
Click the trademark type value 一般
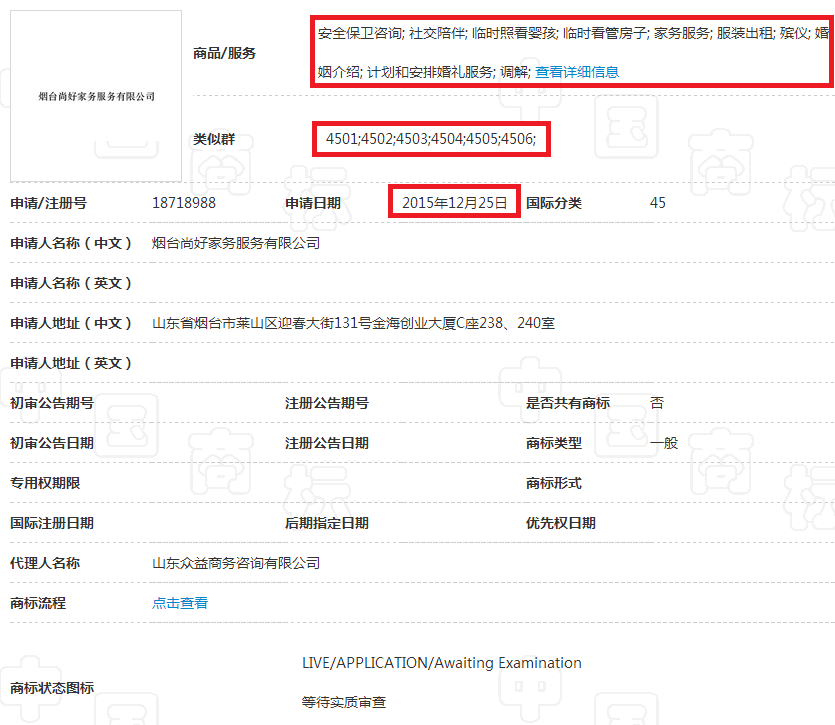(664, 443)
